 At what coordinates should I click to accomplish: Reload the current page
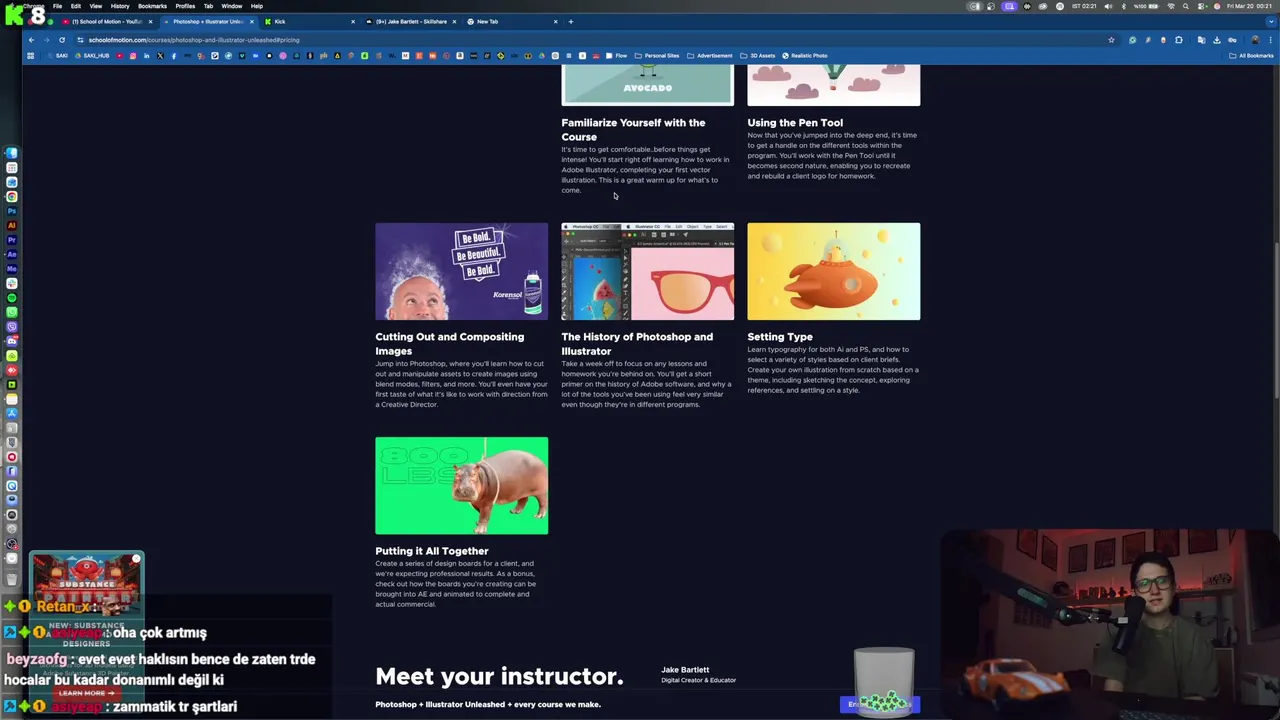(62, 40)
